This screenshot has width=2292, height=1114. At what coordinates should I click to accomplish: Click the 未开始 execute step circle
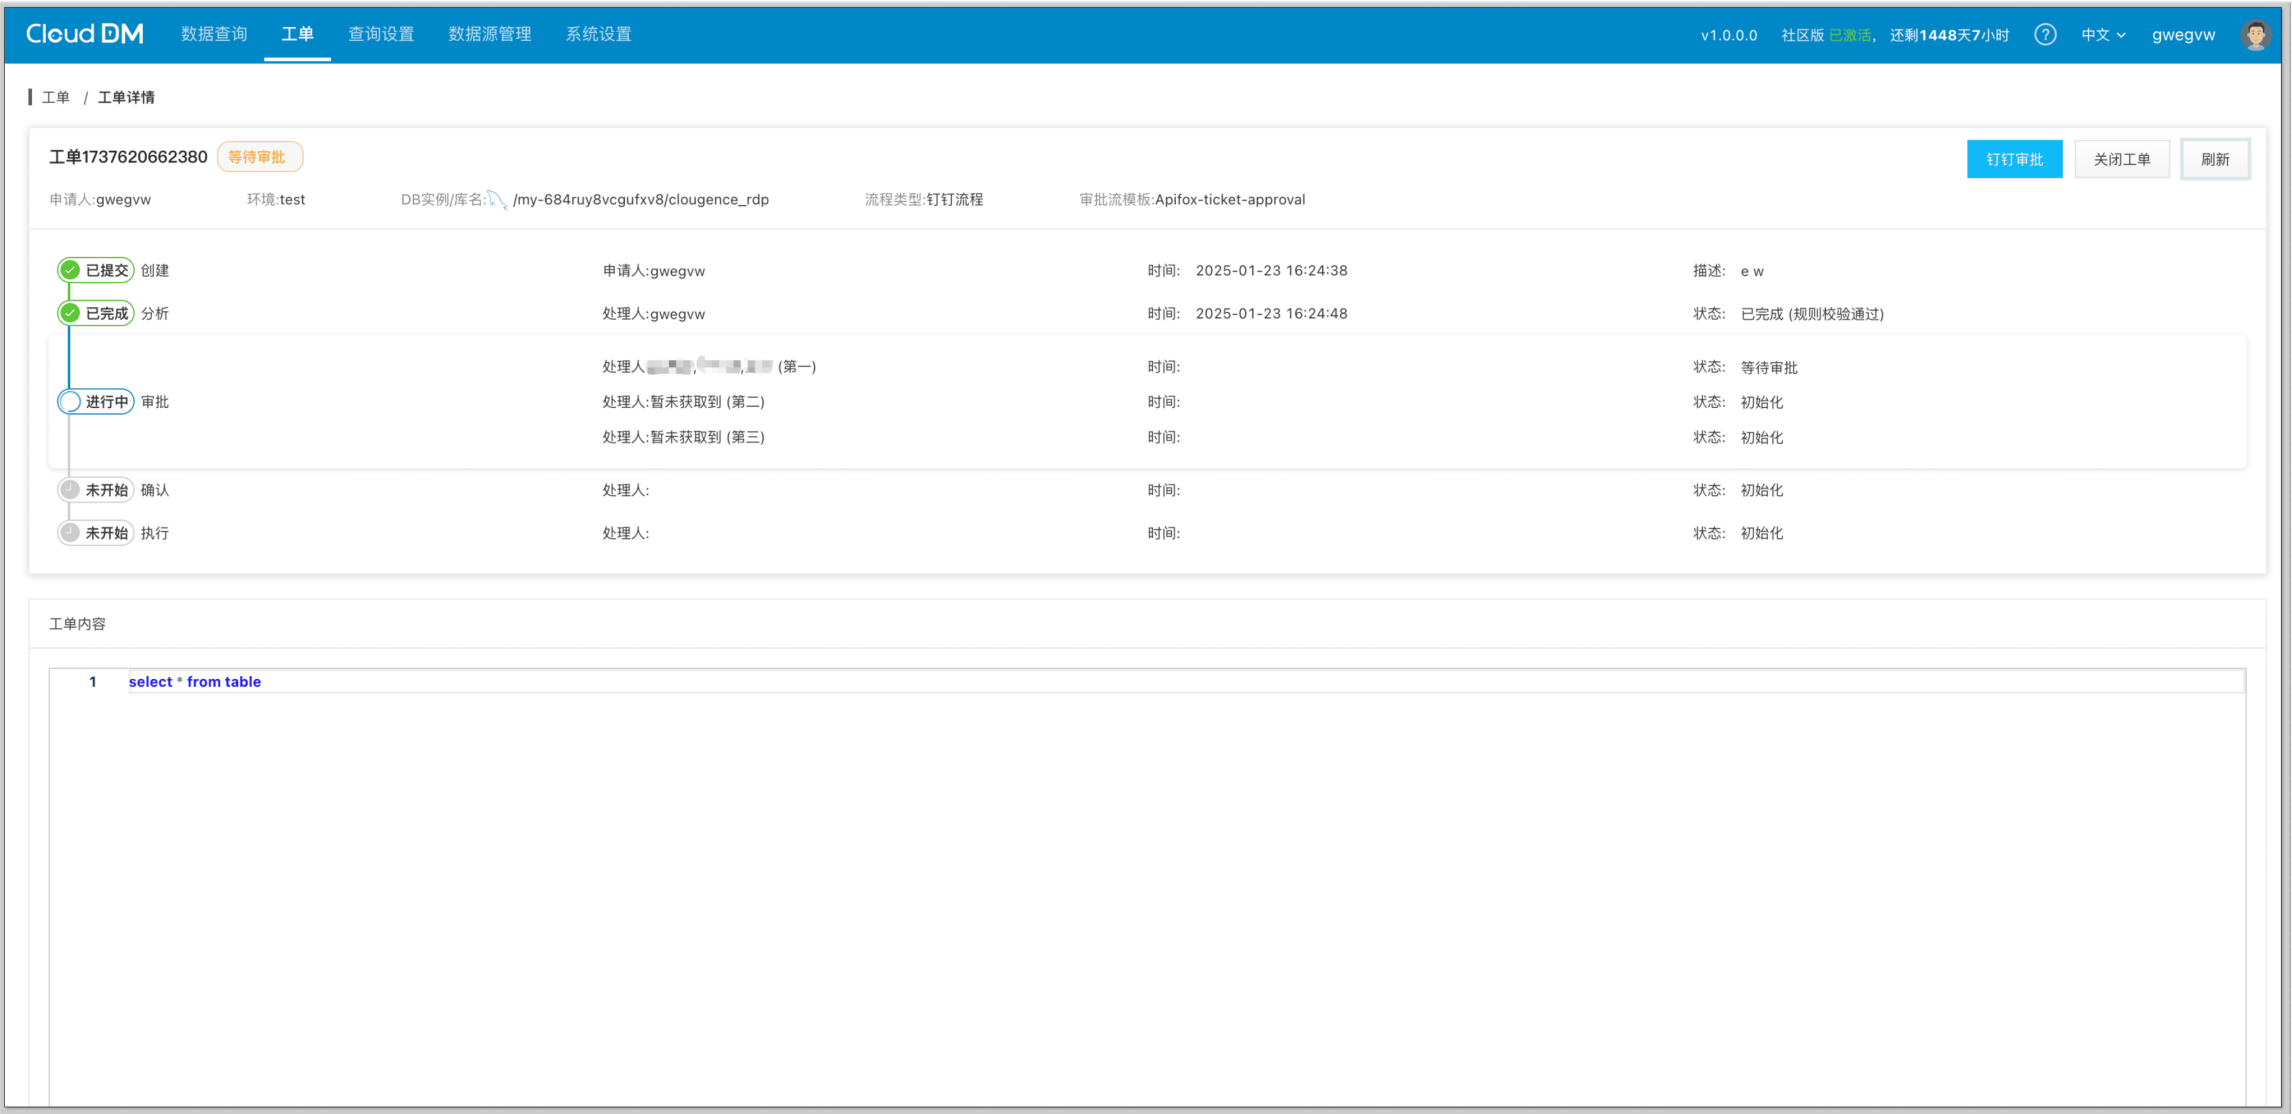coord(70,533)
